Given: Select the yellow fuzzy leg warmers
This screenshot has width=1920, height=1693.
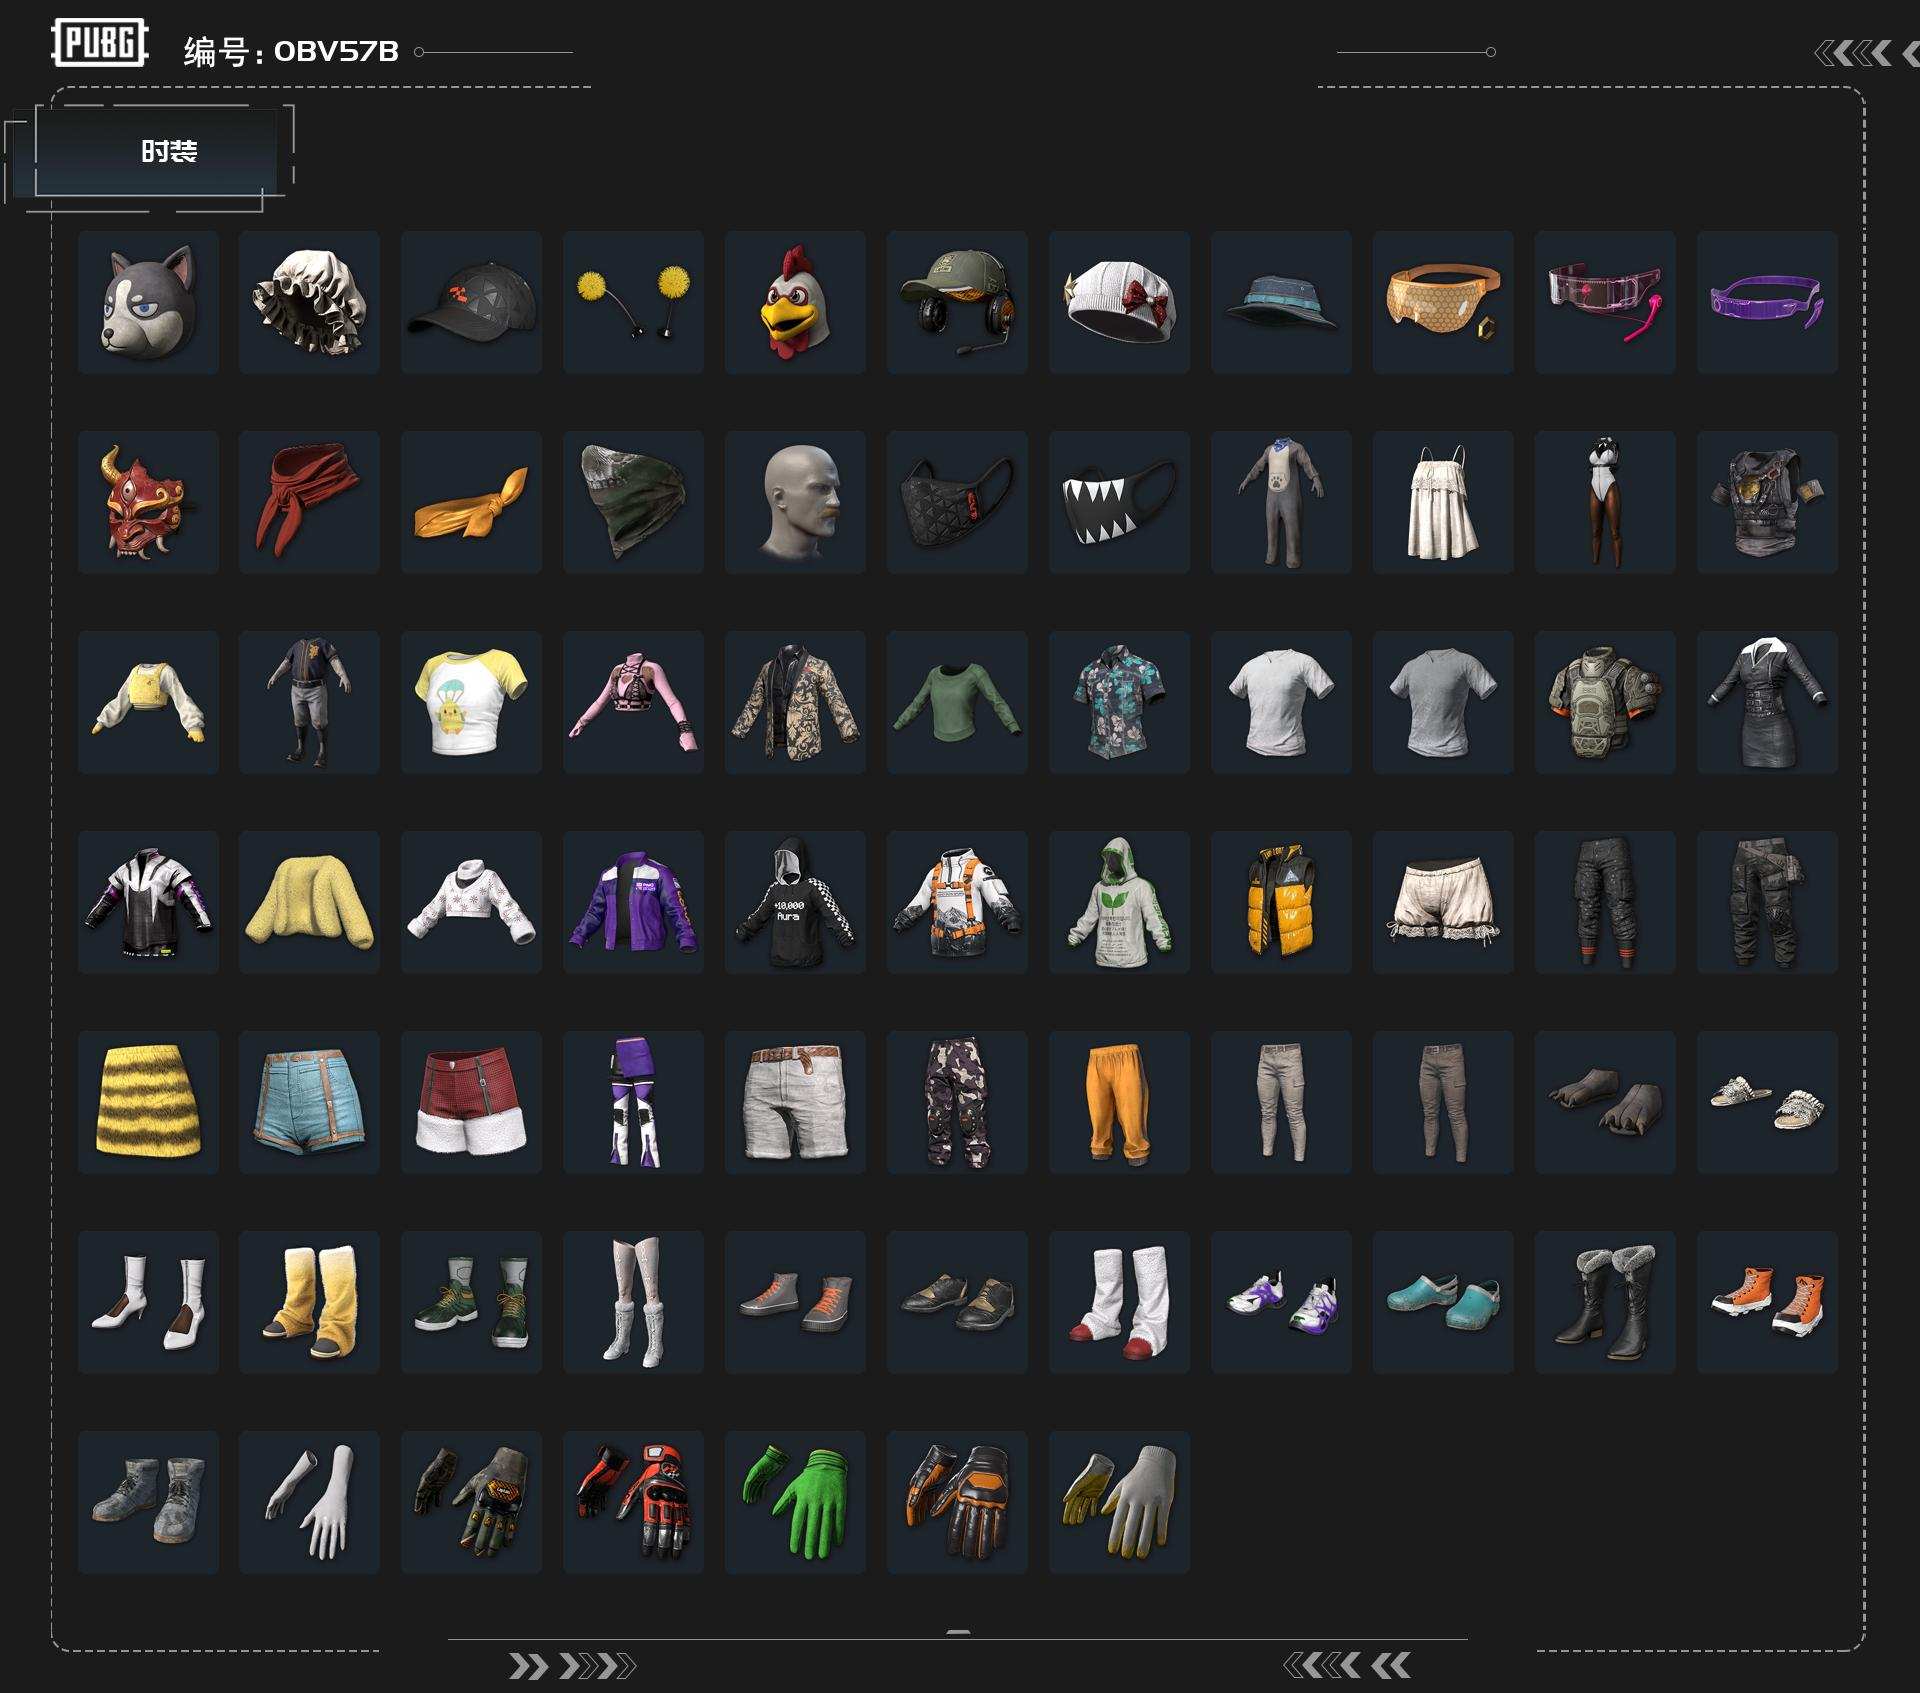Looking at the screenshot, I should pyautogui.click(x=310, y=1302).
